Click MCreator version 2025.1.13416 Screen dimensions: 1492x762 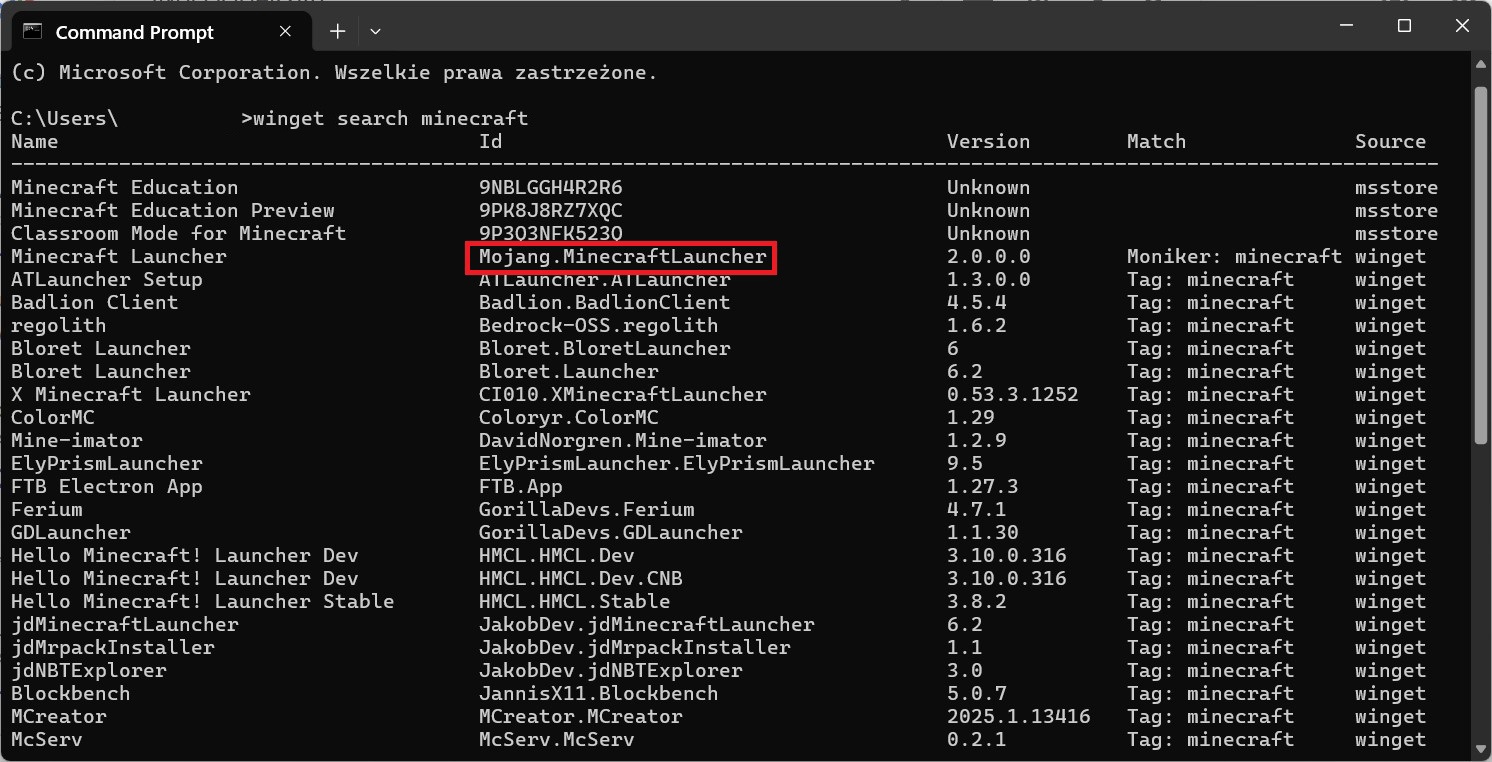click(x=1019, y=717)
